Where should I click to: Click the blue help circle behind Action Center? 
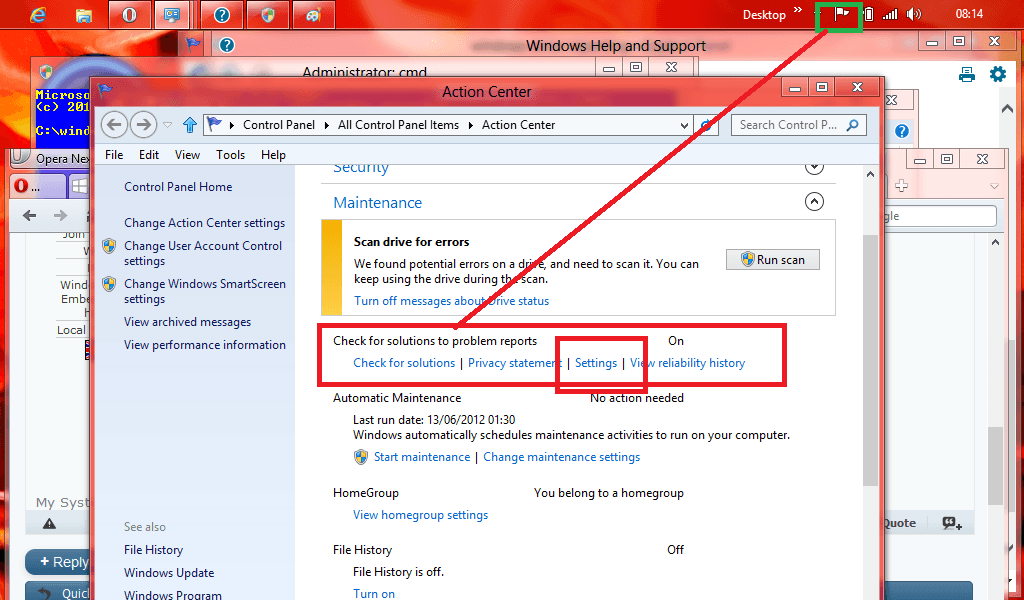click(x=902, y=131)
